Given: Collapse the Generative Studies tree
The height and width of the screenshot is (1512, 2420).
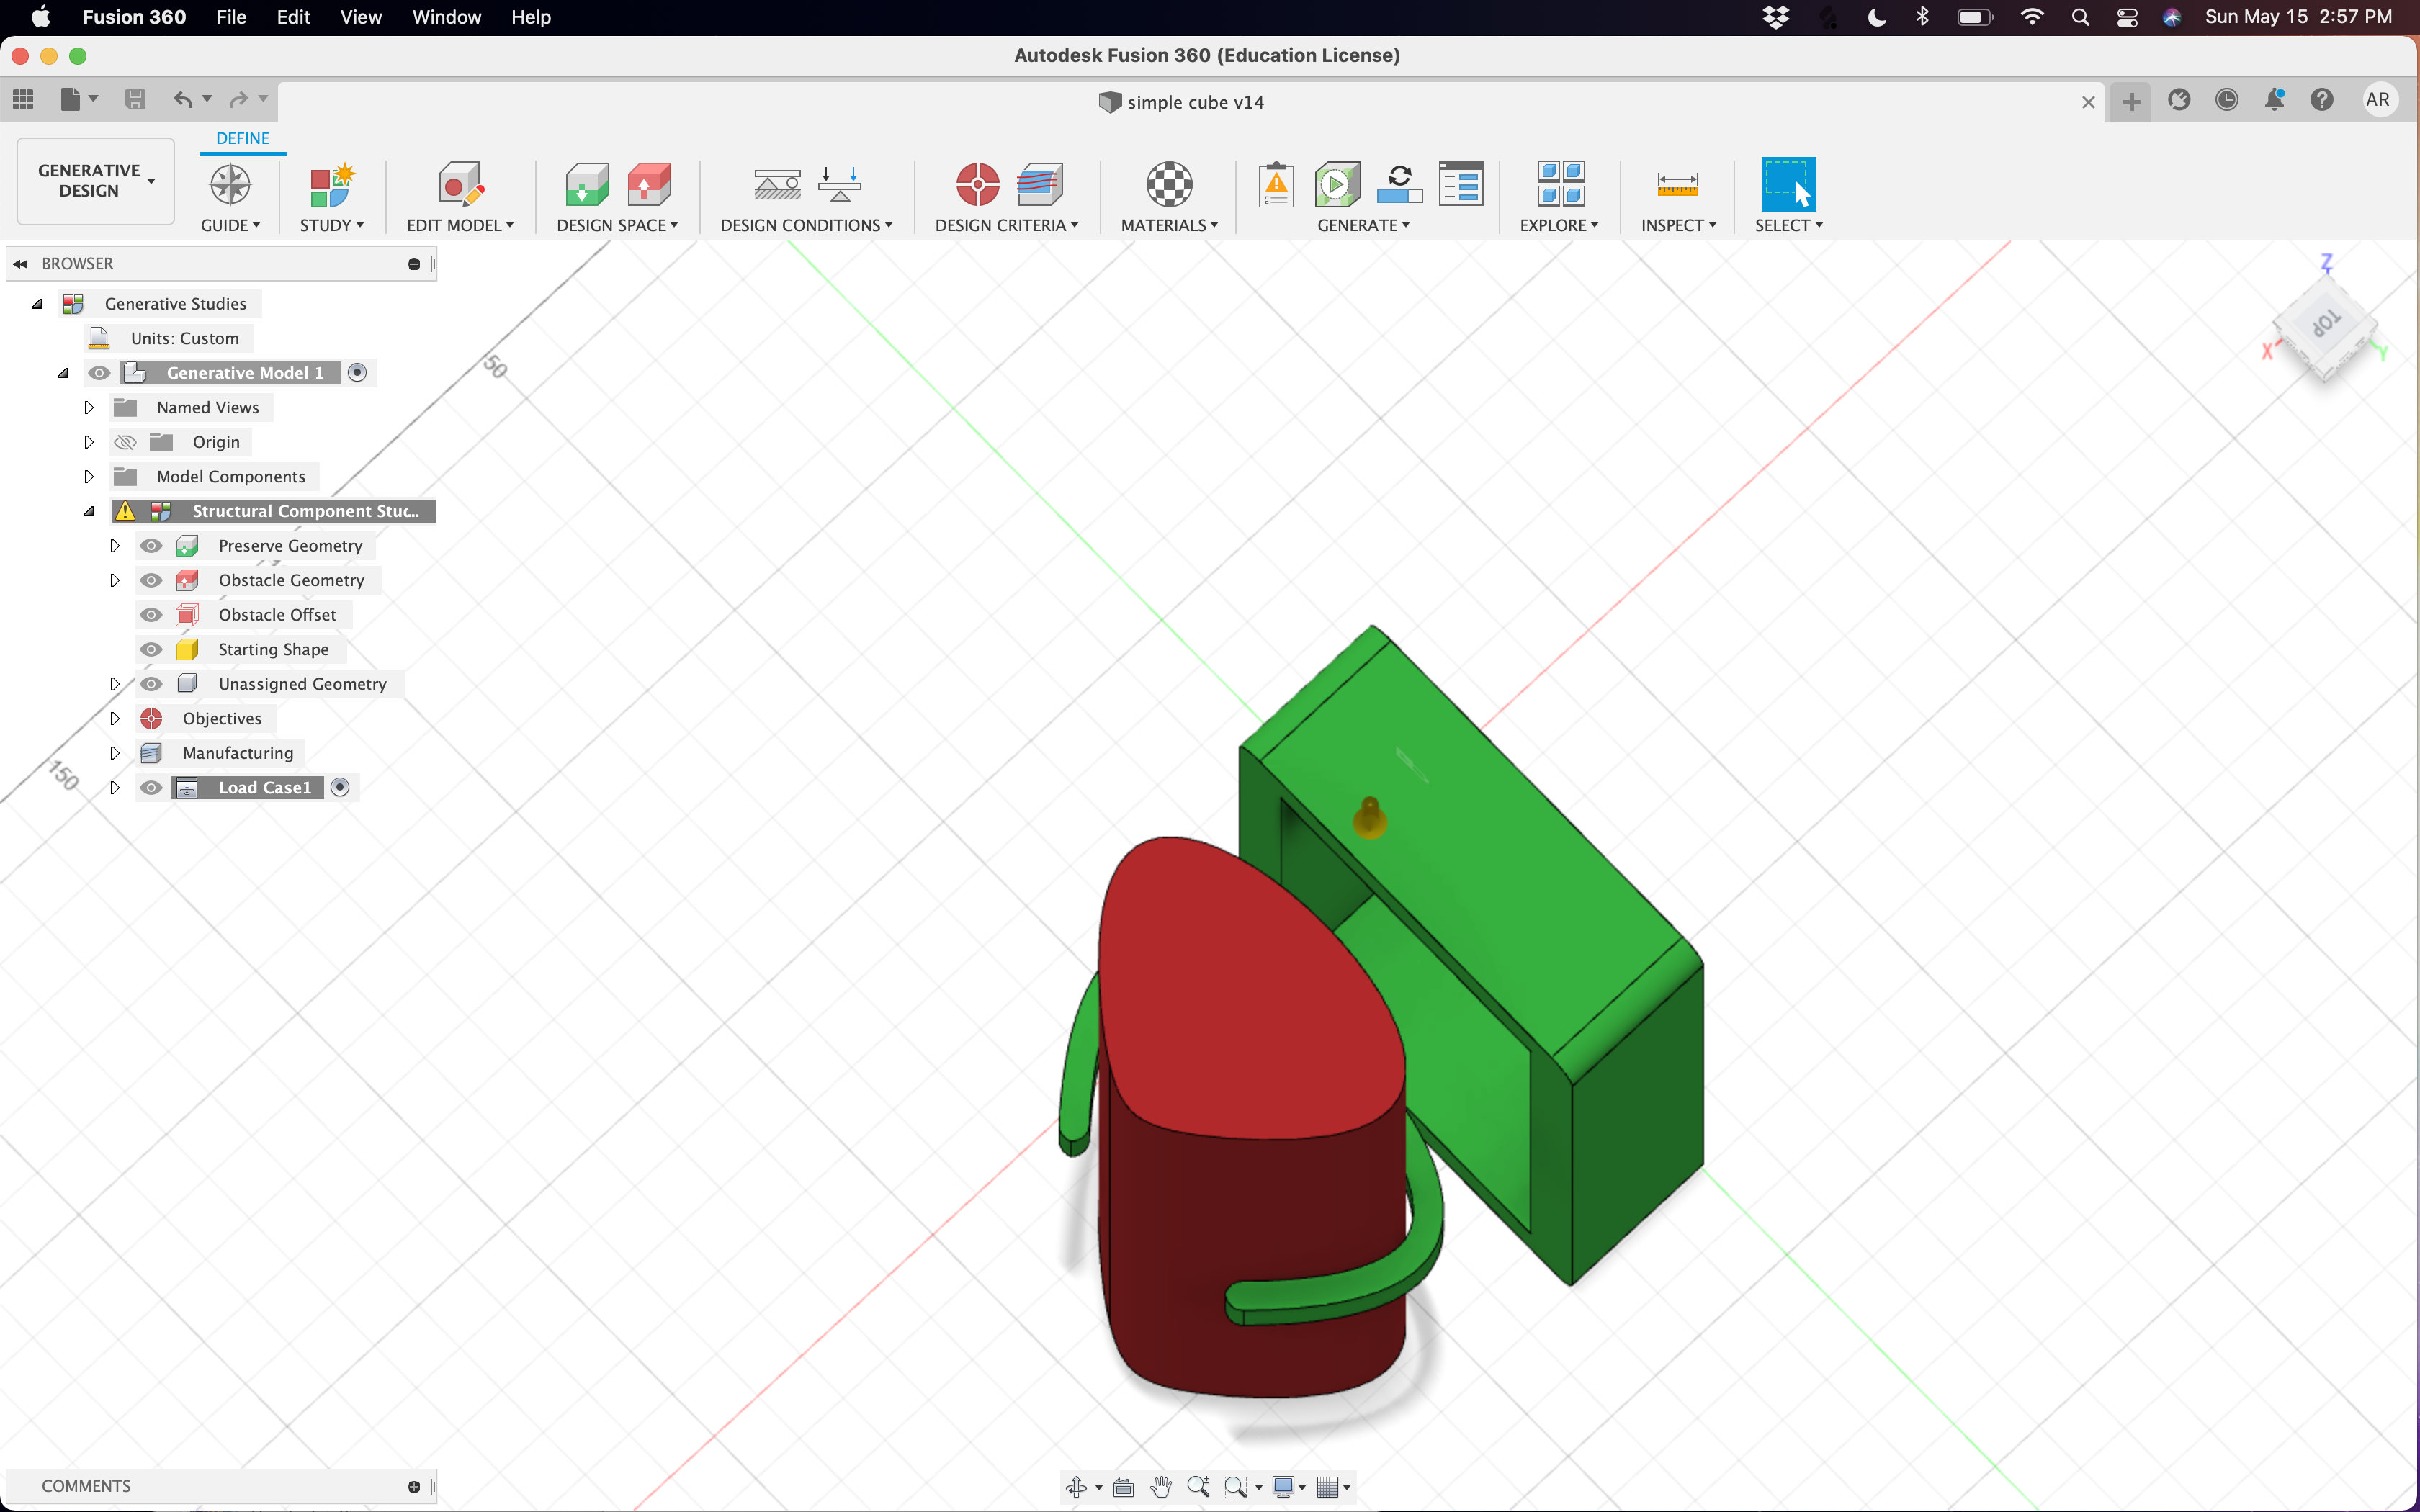Looking at the screenshot, I should (37, 303).
